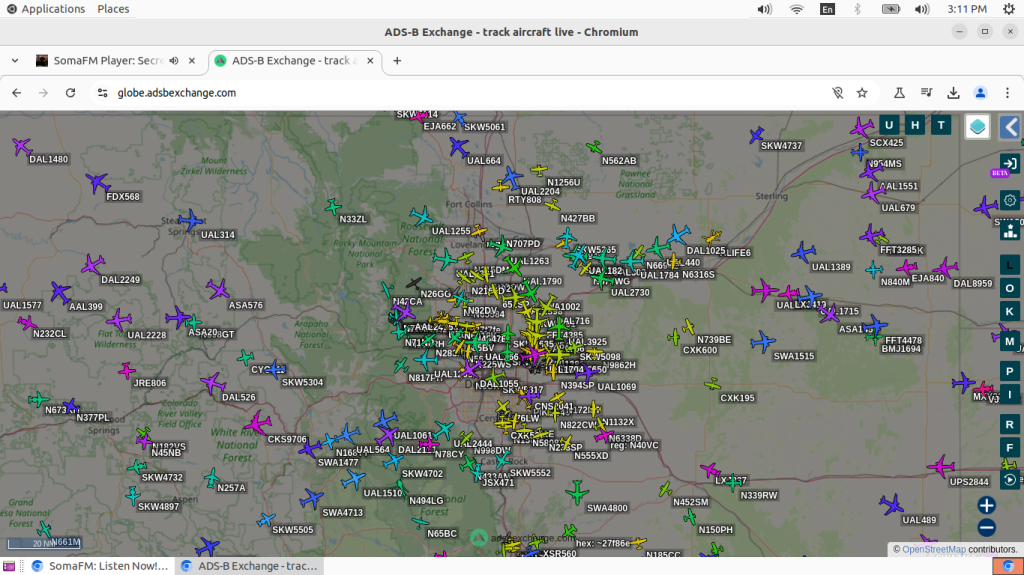Select the CXK195 aircraft icon
The image size is (1024, 575).
(x=712, y=384)
